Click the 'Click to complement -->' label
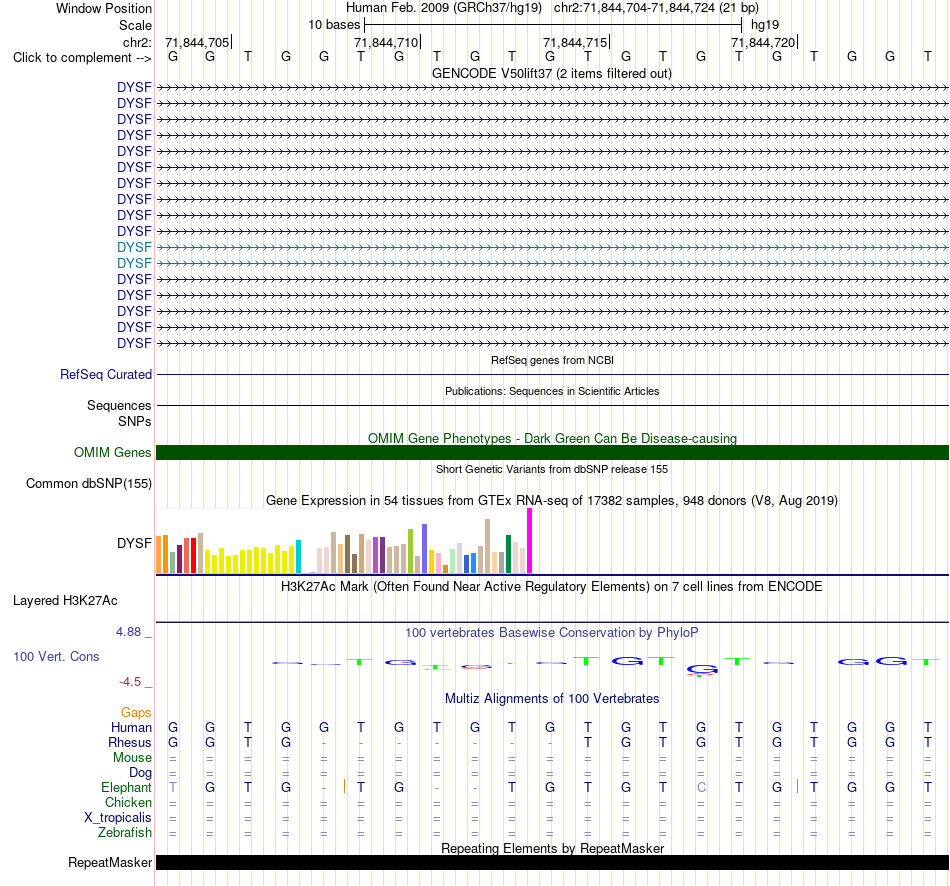The height and width of the screenshot is (886, 950). [82, 58]
